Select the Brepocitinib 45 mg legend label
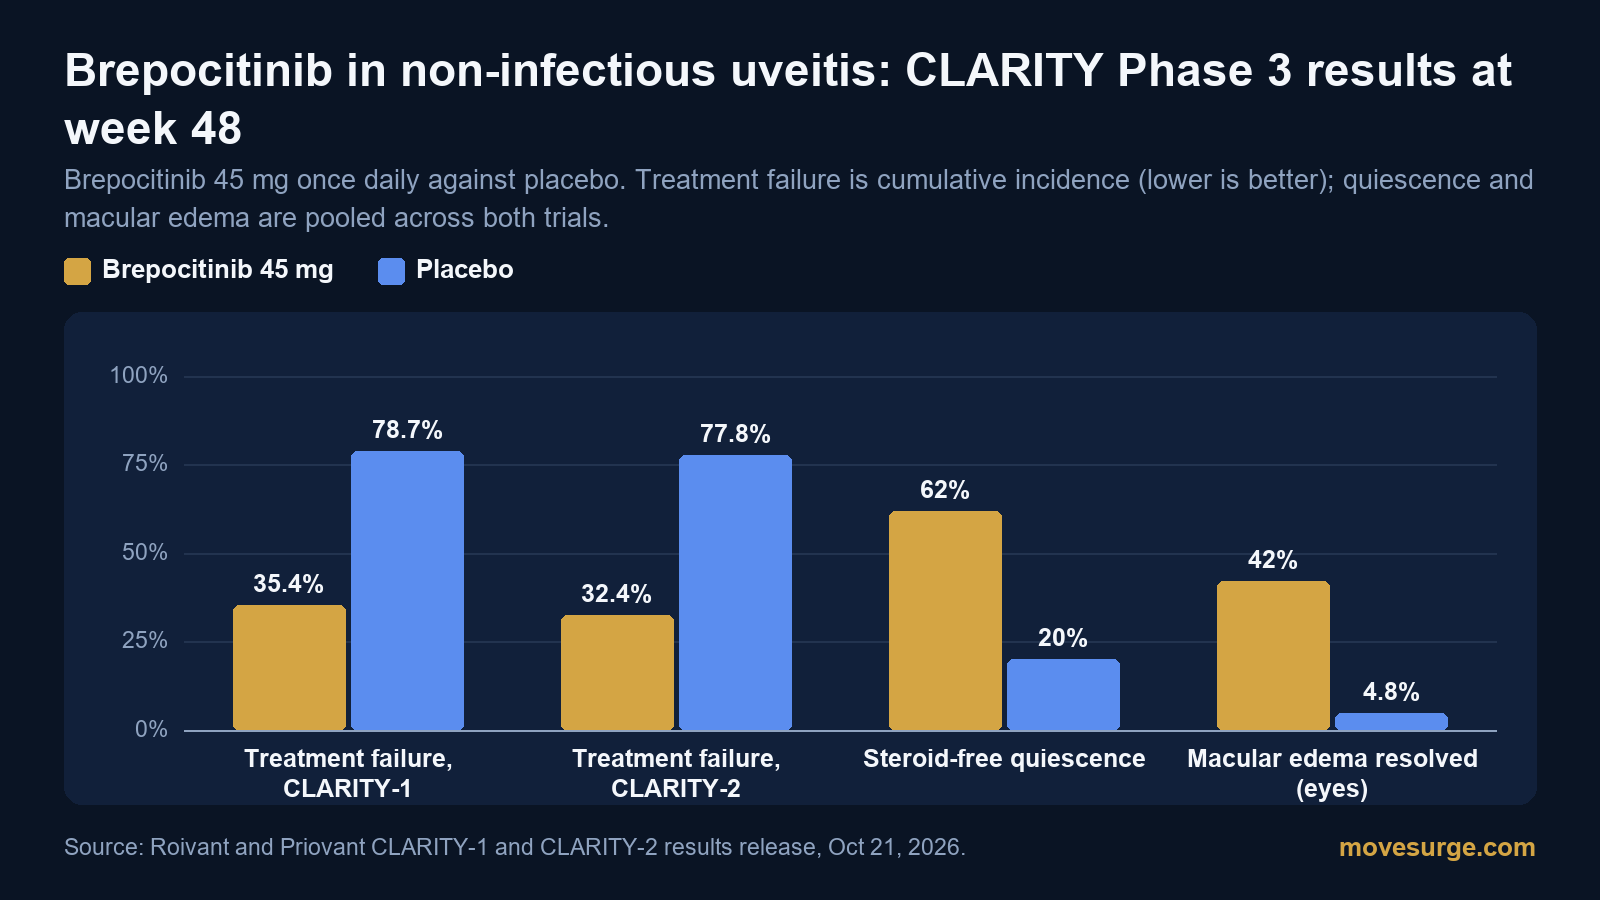The image size is (1600, 900). tap(218, 270)
